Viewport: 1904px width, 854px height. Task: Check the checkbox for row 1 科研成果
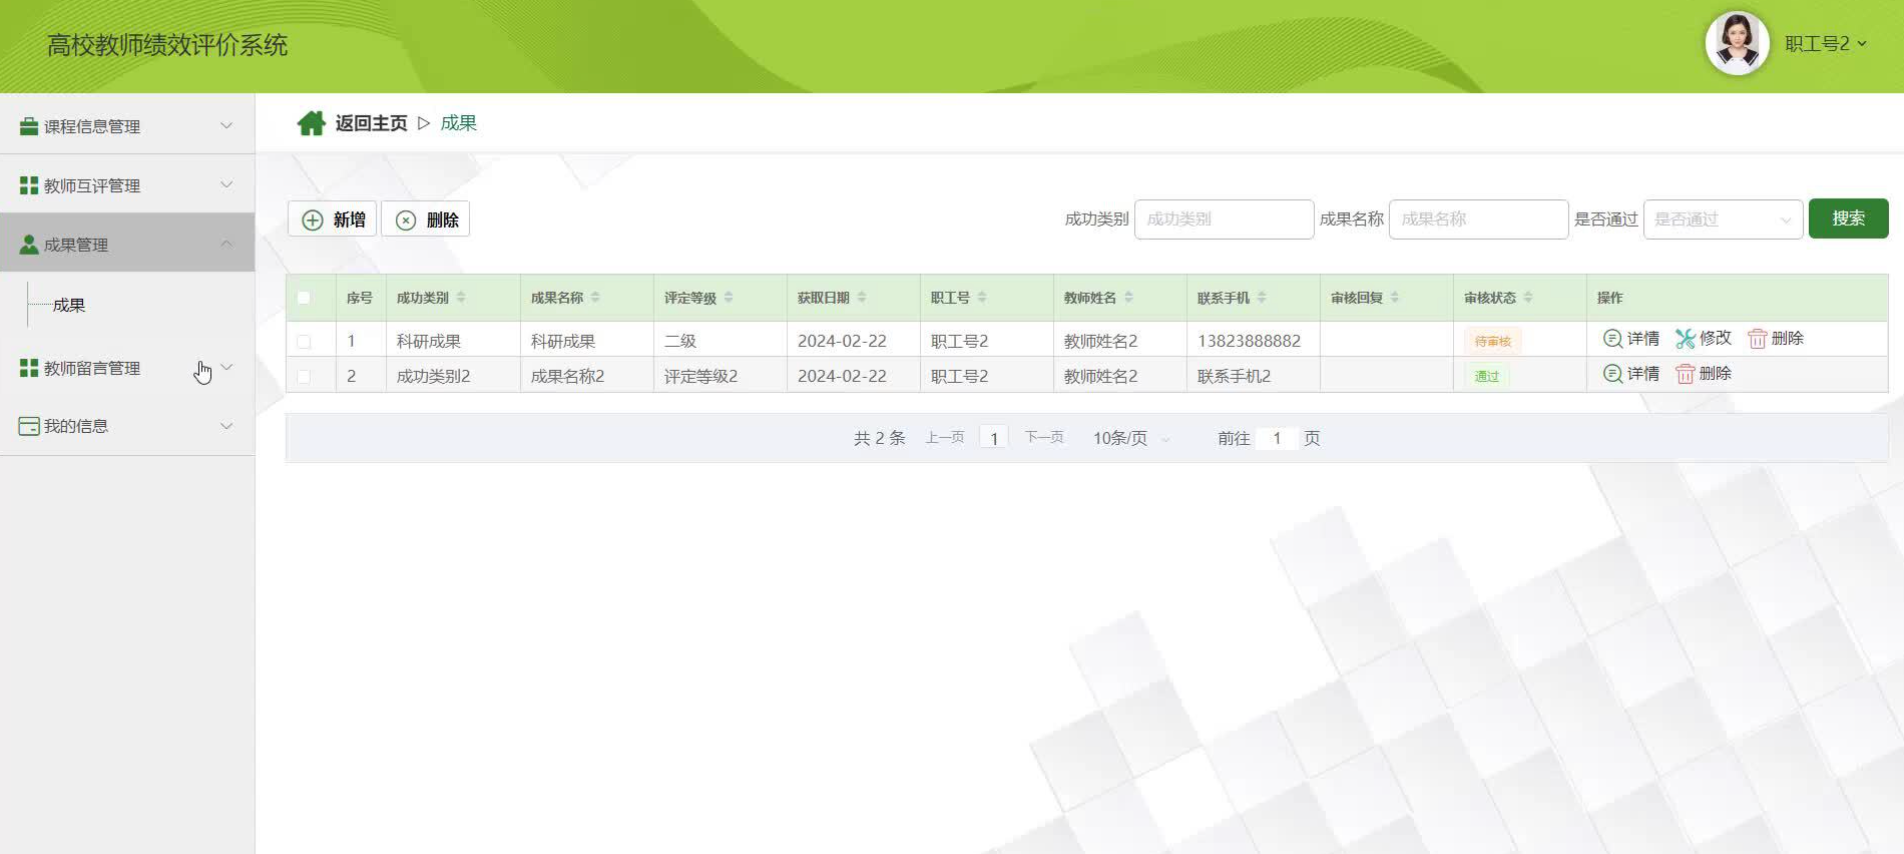304,341
